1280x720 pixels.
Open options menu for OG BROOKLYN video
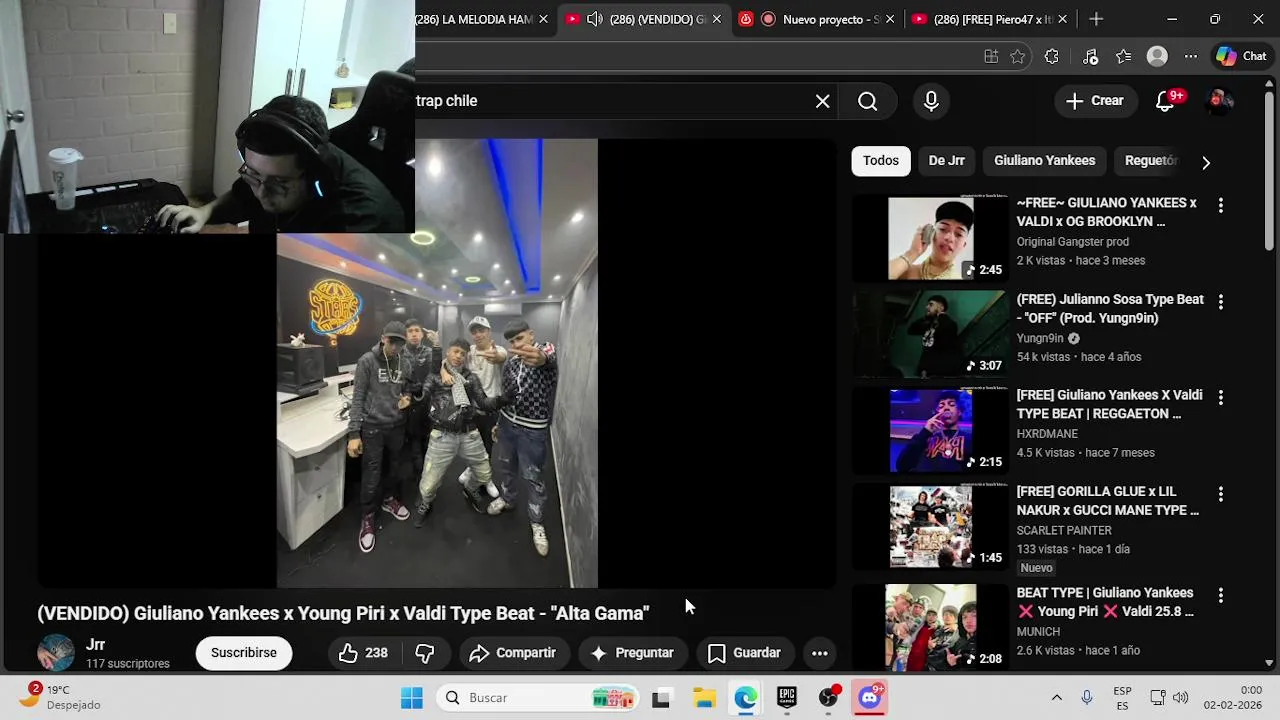click(1220, 205)
